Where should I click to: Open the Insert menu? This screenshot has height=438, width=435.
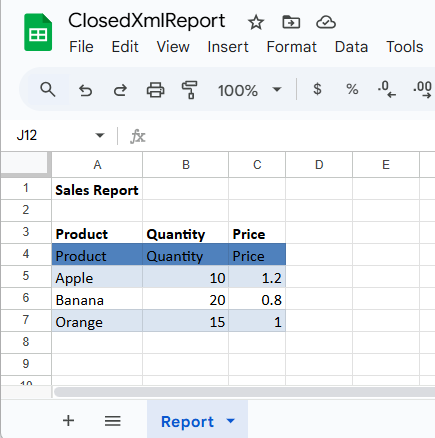[x=228, y=47]
